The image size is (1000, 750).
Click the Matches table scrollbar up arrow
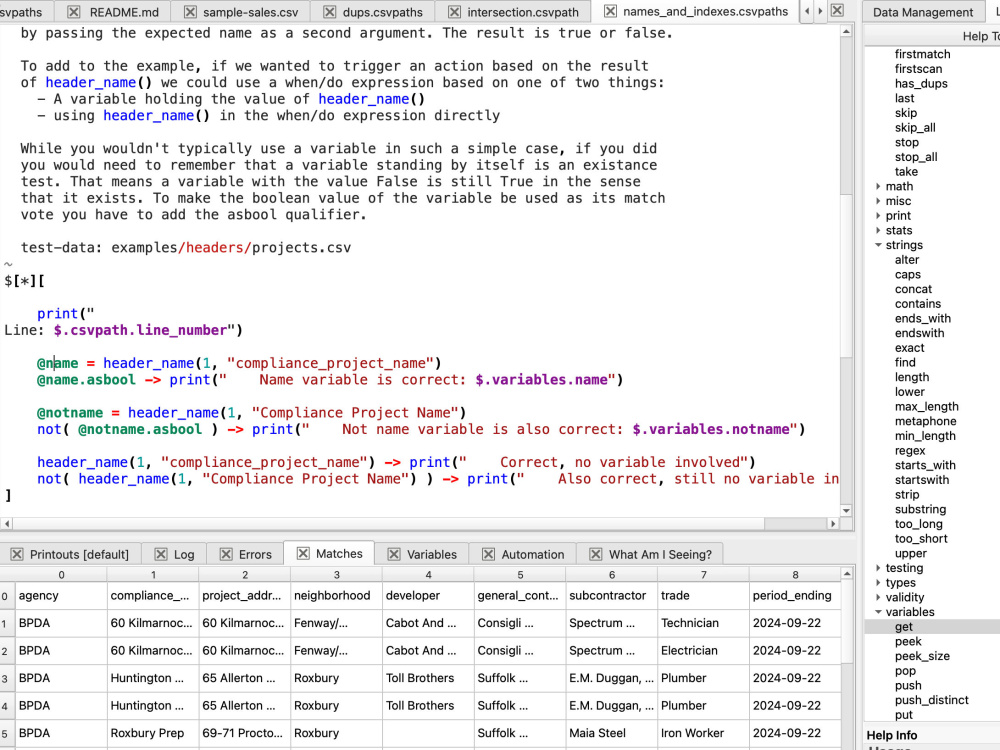click(847, 574)
